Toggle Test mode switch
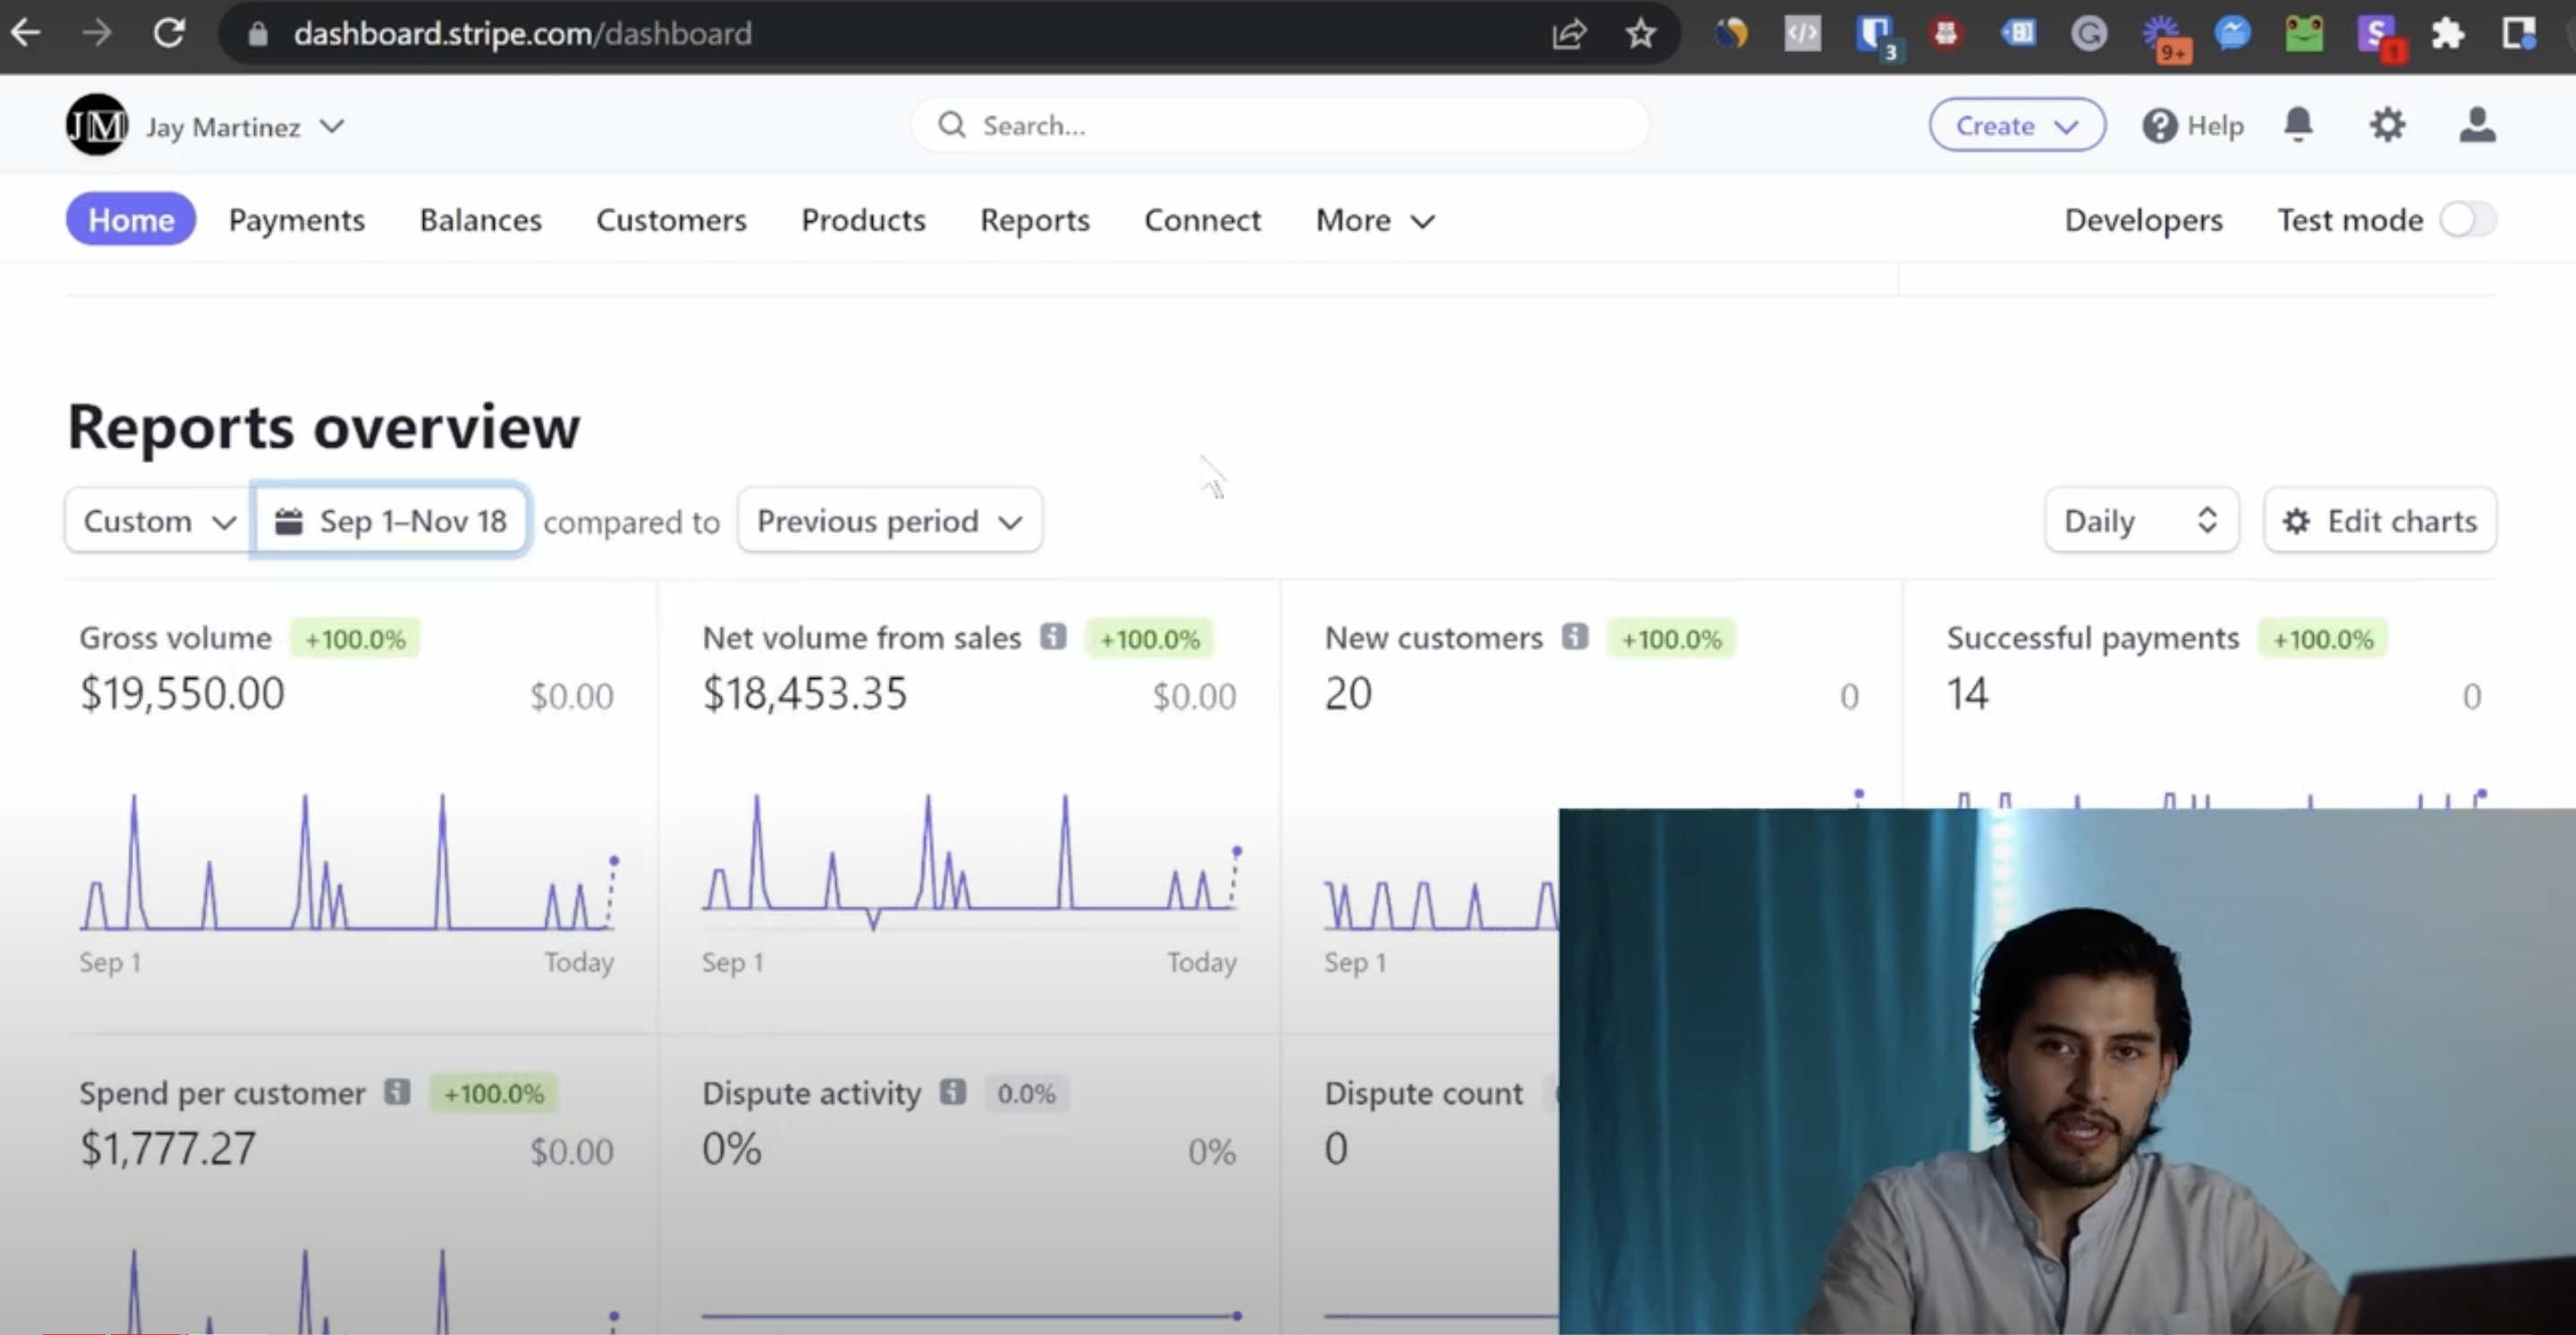This screenshot has height=1335, width=2576. [2467, 219]
